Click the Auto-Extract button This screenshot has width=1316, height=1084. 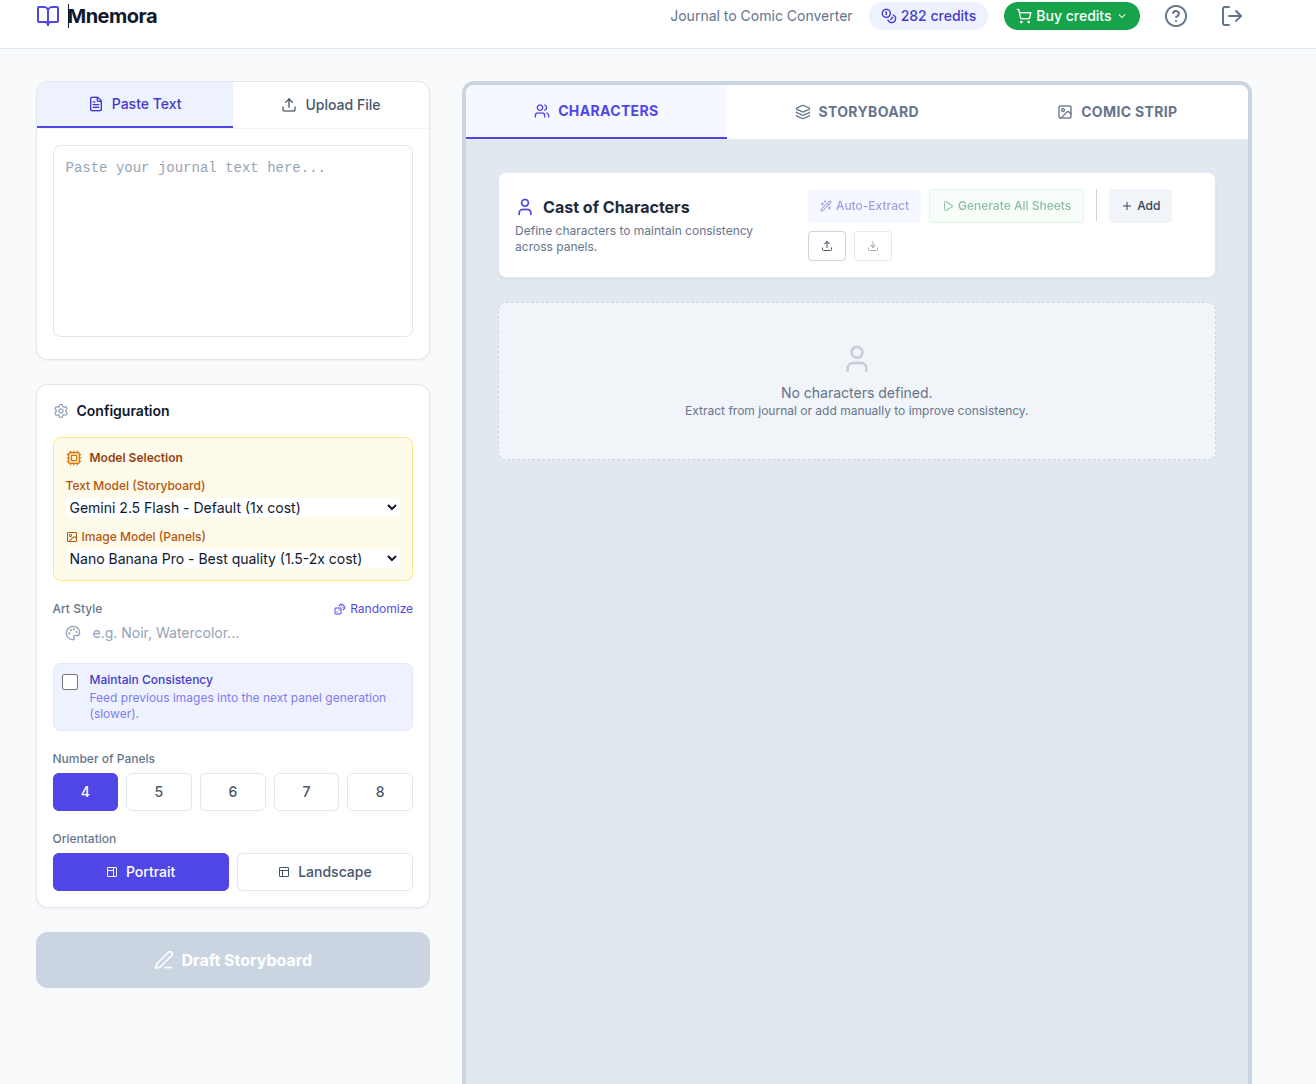pyautogui.click(x=864, y=206)
